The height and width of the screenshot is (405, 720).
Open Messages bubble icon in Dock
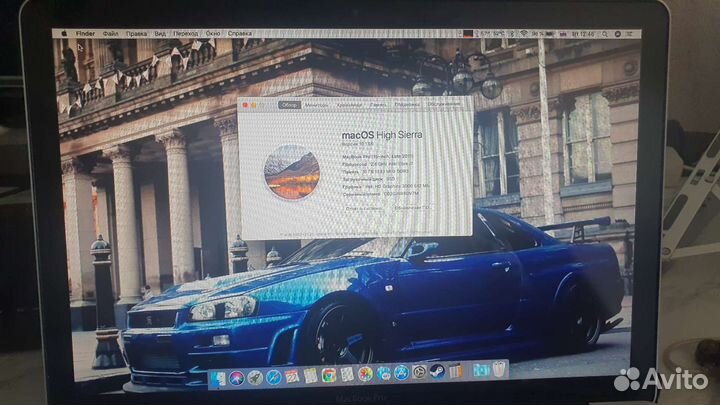coord(383,373)
